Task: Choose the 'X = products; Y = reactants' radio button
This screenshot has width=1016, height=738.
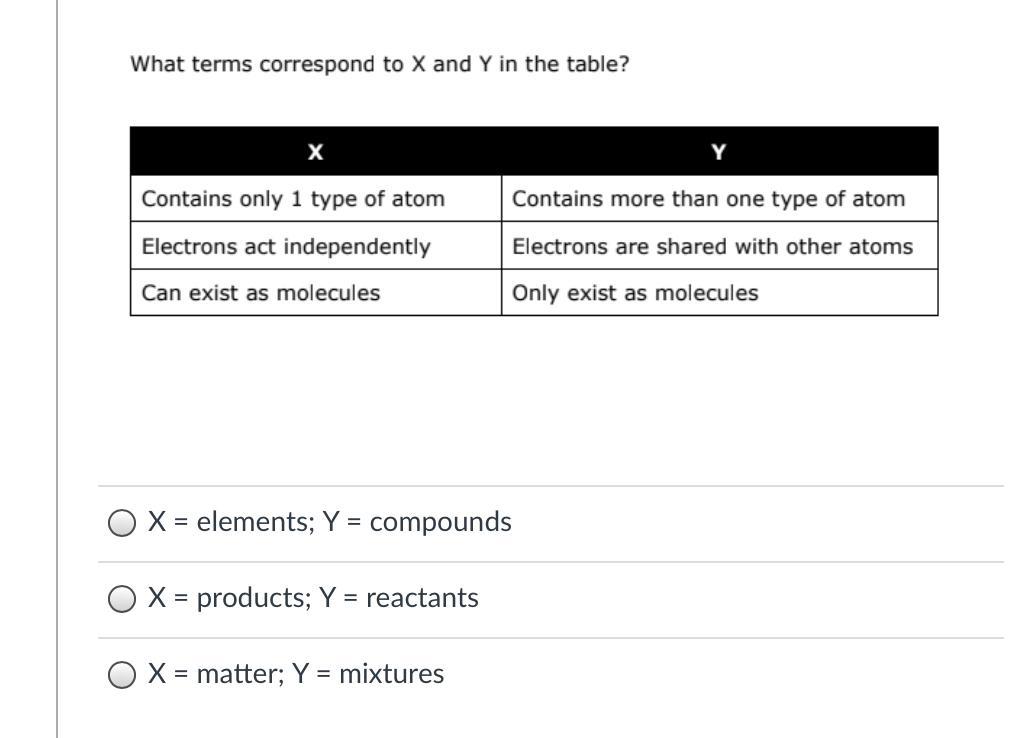Action: pos(121,599)
